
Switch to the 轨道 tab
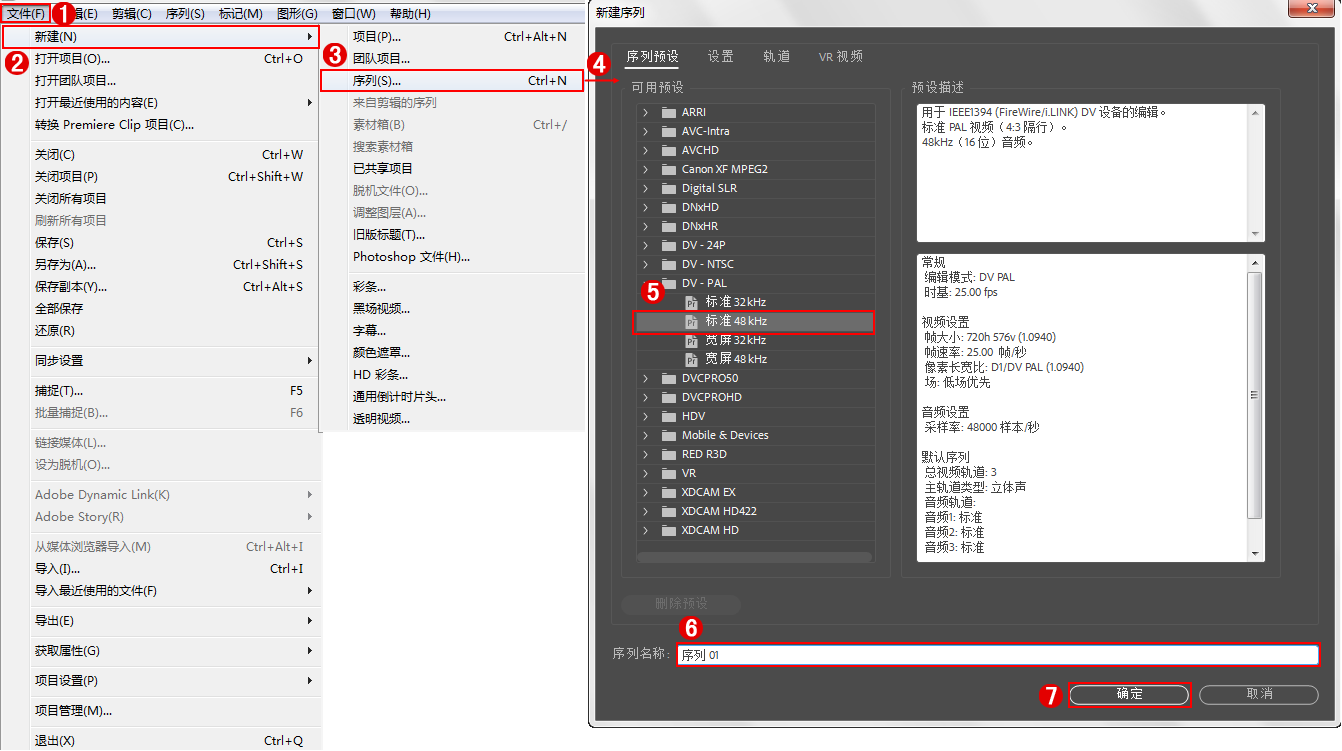(x=776, y=56)
